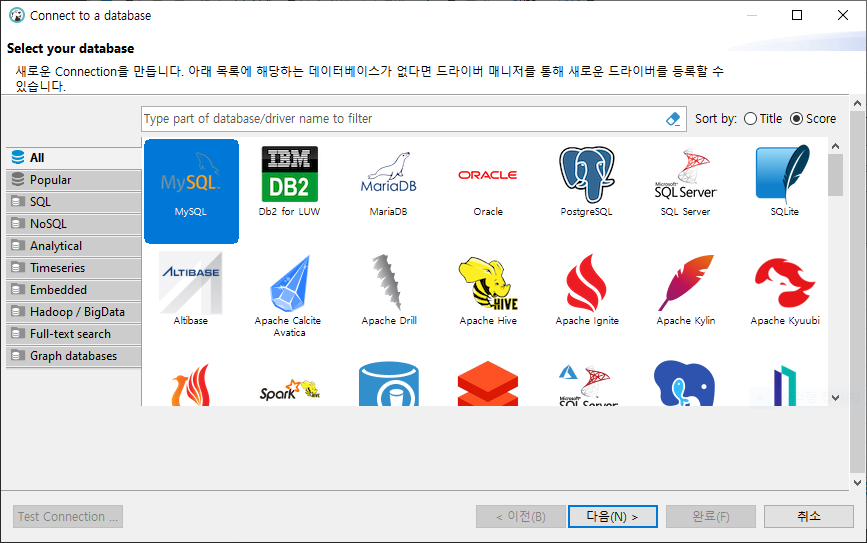The image size is (867, 543).
Task: Click the driver list scrollbar down arrow
Action: click(835, 398)
